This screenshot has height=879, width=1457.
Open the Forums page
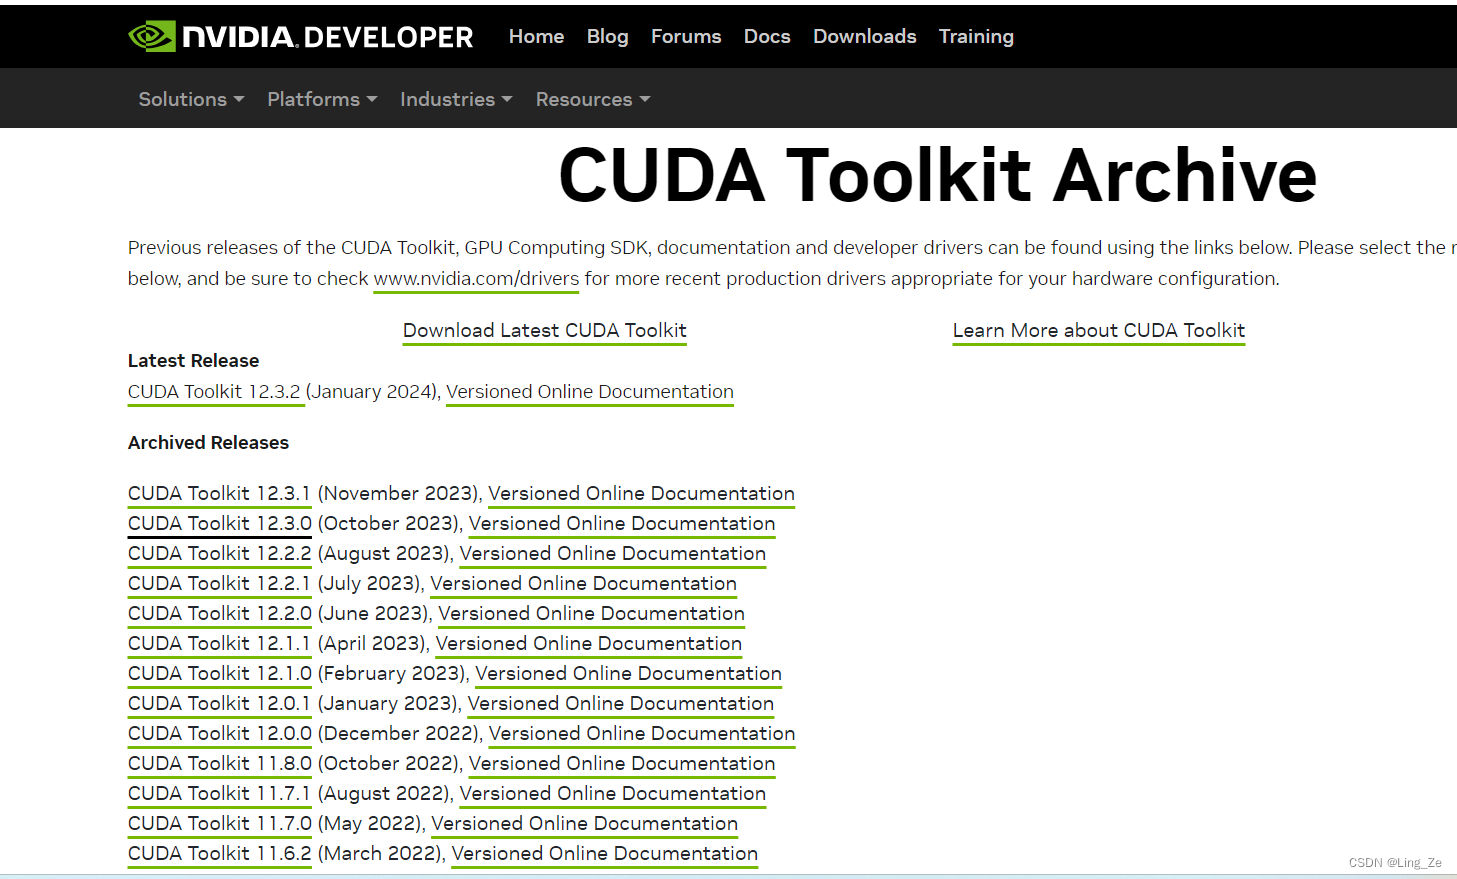coord(686,36)
